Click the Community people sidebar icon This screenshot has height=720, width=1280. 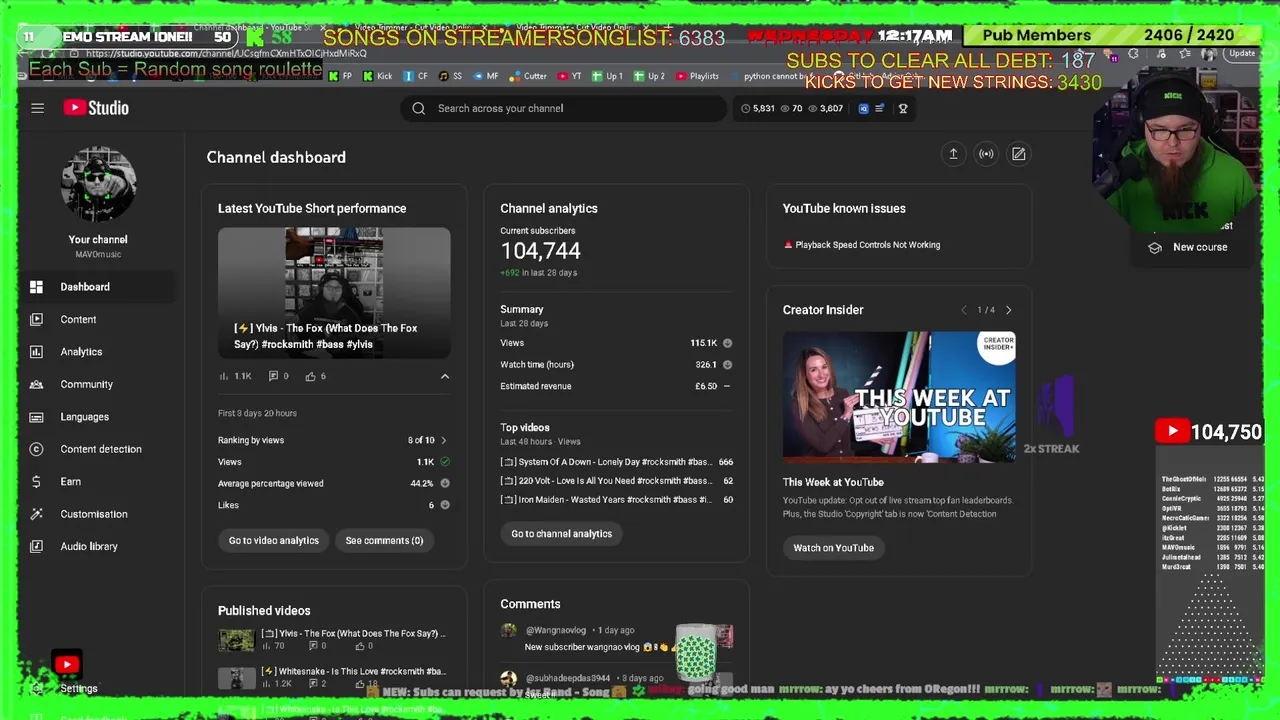[x=36, y=384]
